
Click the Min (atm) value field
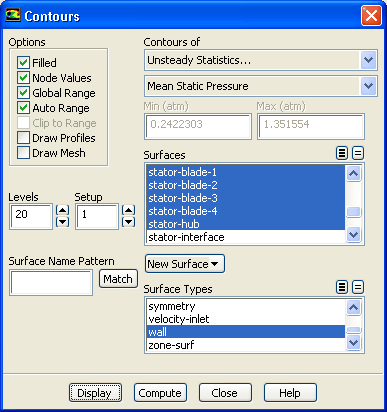[198, 126]
